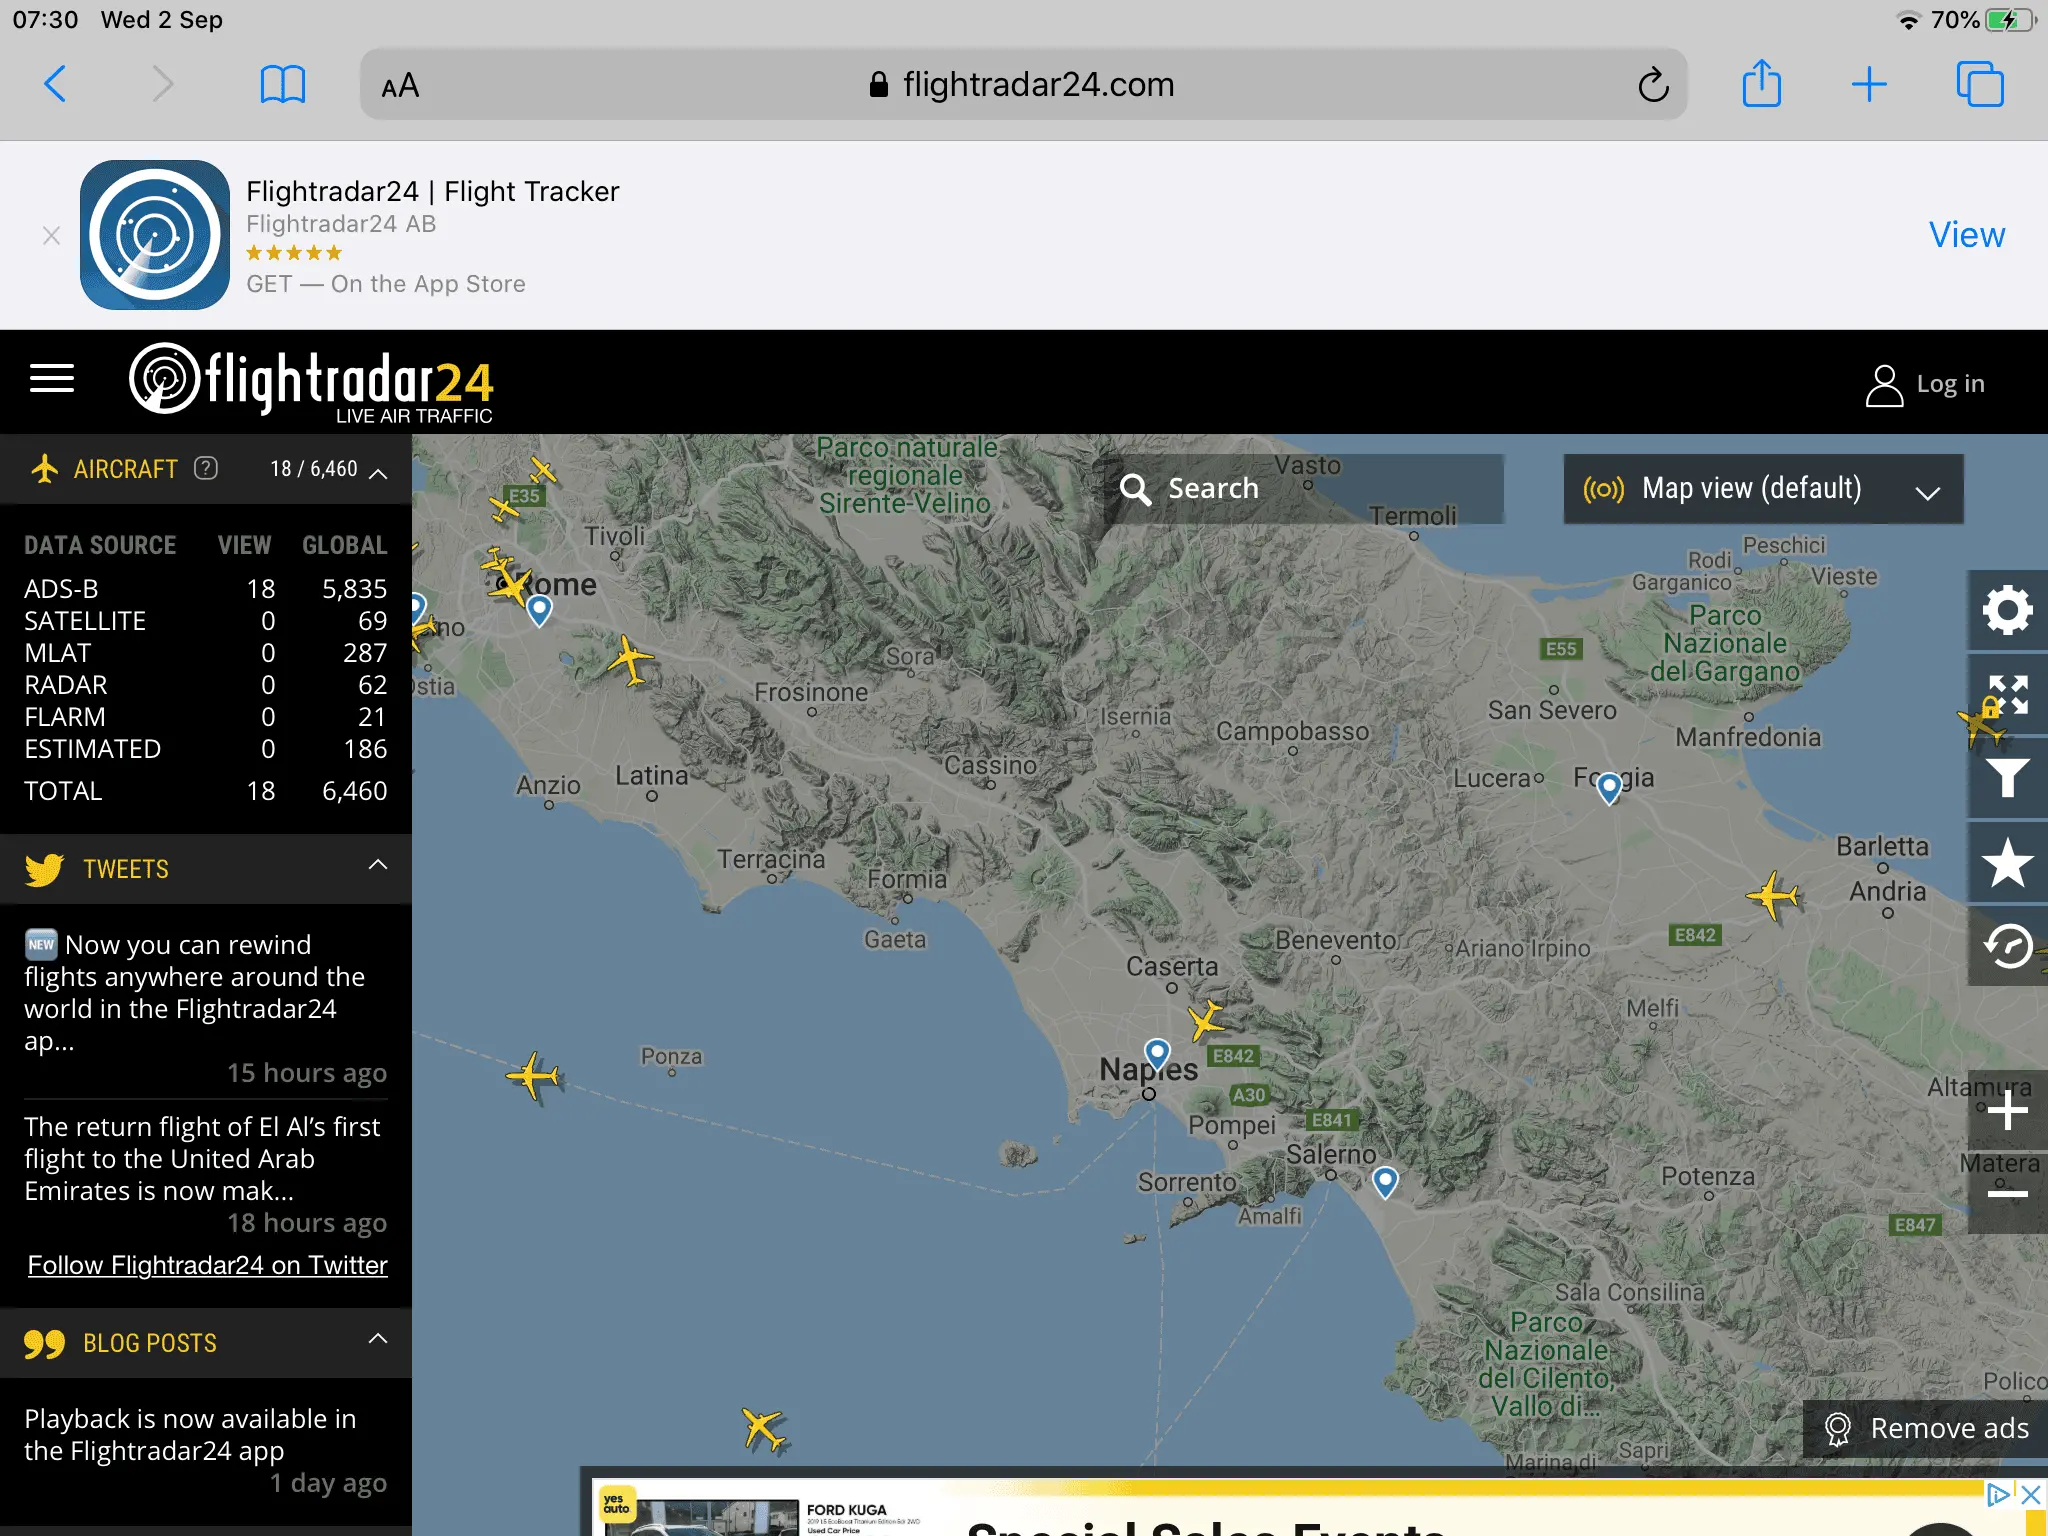Open the map settings gear icon
Image resolution: width=2048 pixels, height=1536 pixels.
(x=2007, y=610)
